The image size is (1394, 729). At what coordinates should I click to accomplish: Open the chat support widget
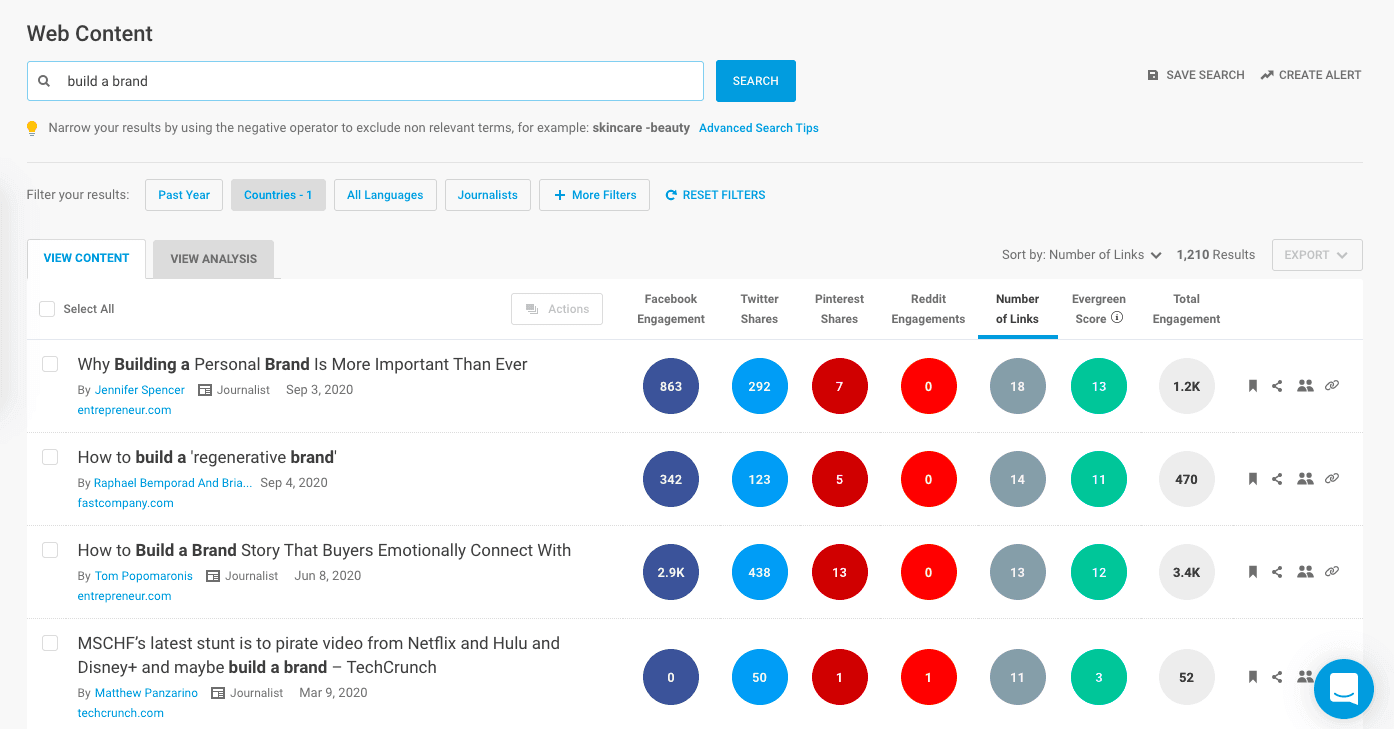(1344, 689)
